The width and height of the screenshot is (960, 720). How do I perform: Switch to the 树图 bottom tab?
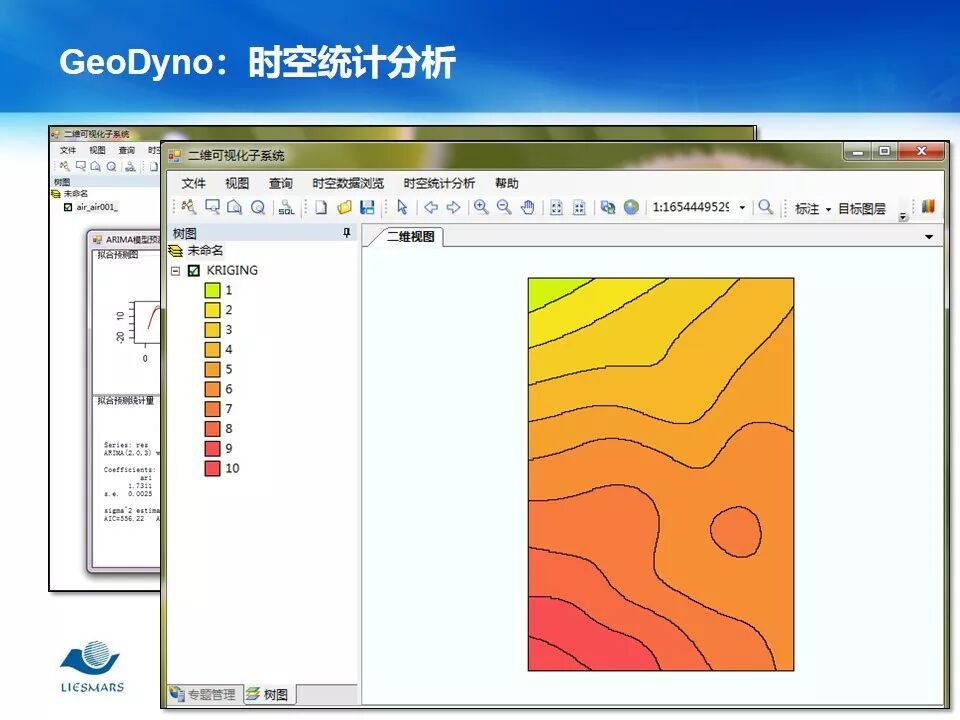(x=269, y=694)
